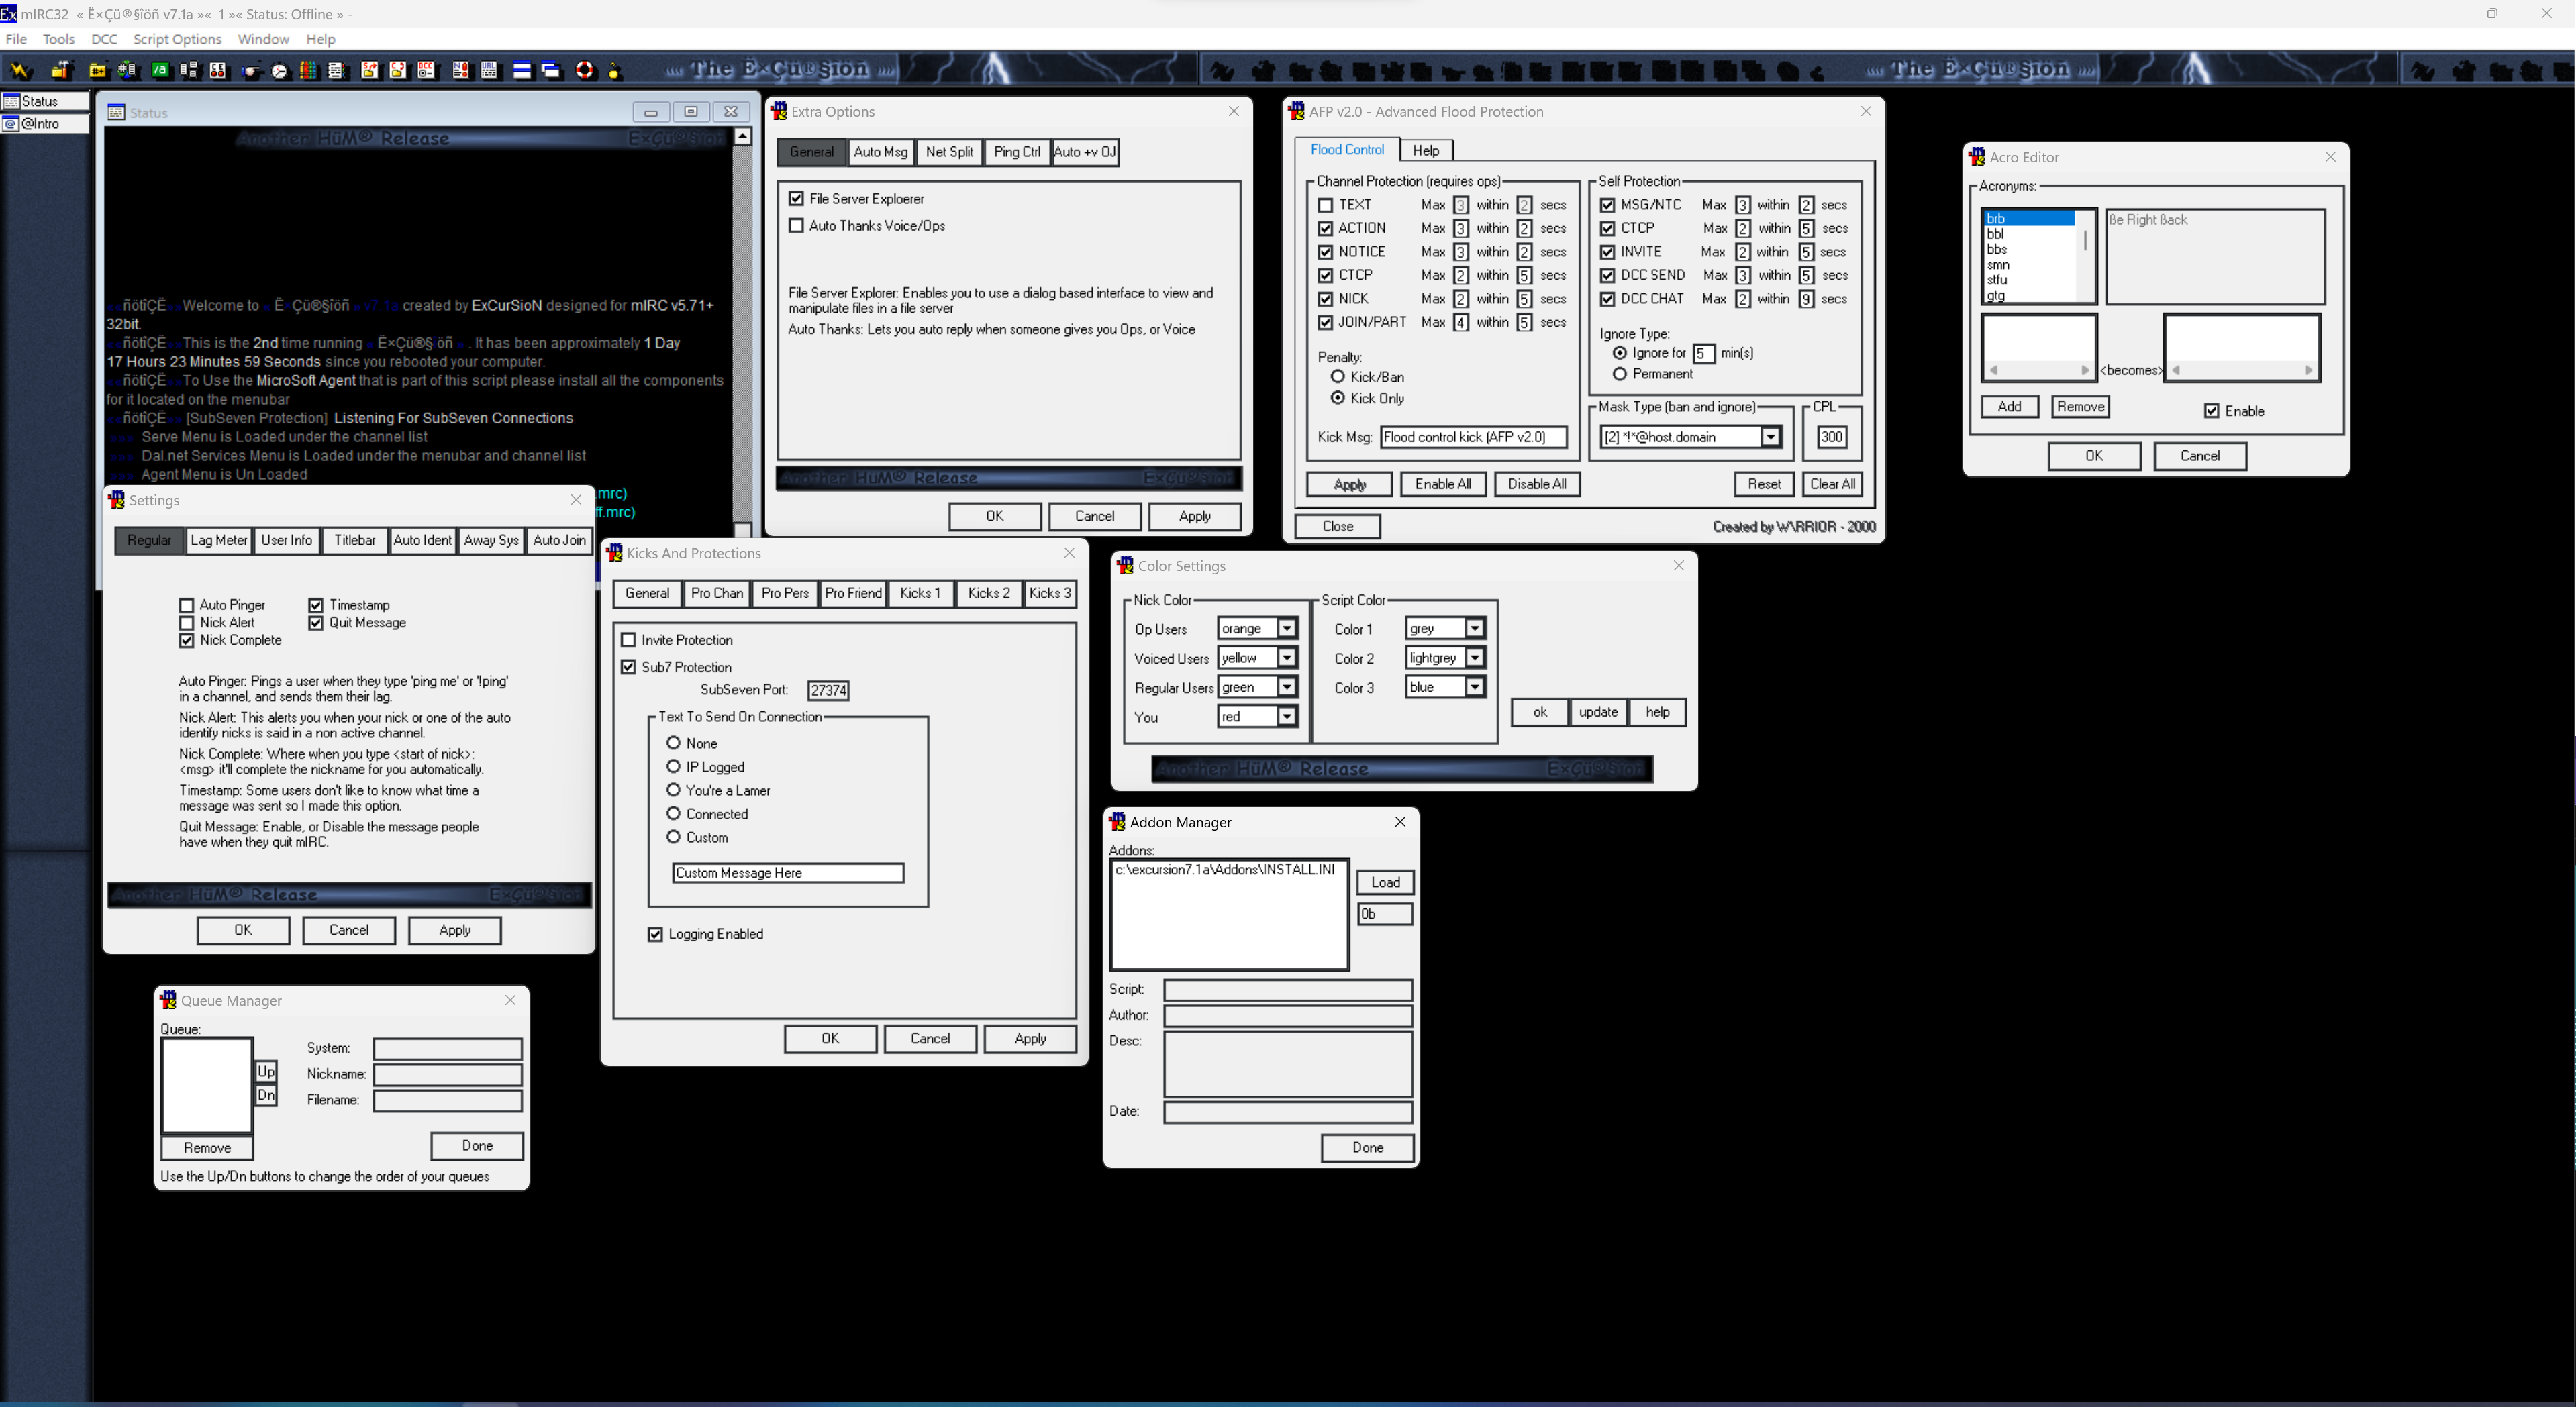Open the Mask Type dropdown list
This screenshot has width=2576, height=1407.
coord(1770,437)
